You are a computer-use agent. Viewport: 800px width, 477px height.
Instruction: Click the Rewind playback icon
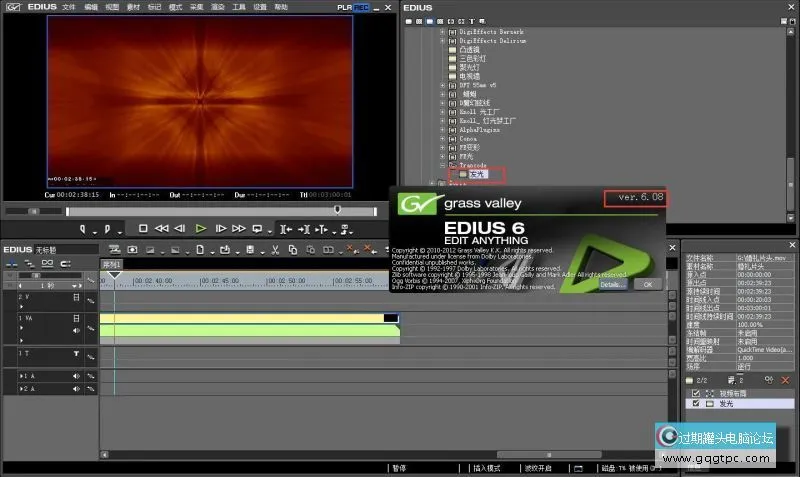(161, 228)
